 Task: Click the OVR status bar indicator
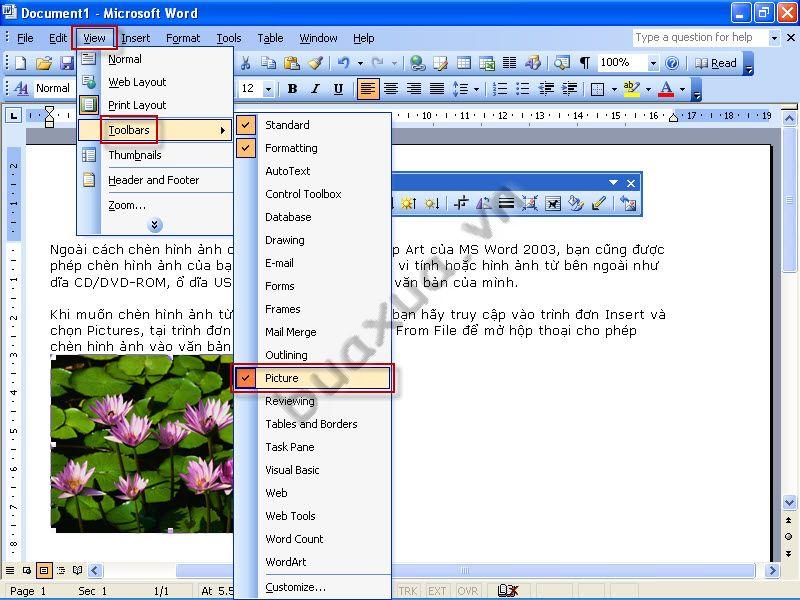(x=467, y=591)
